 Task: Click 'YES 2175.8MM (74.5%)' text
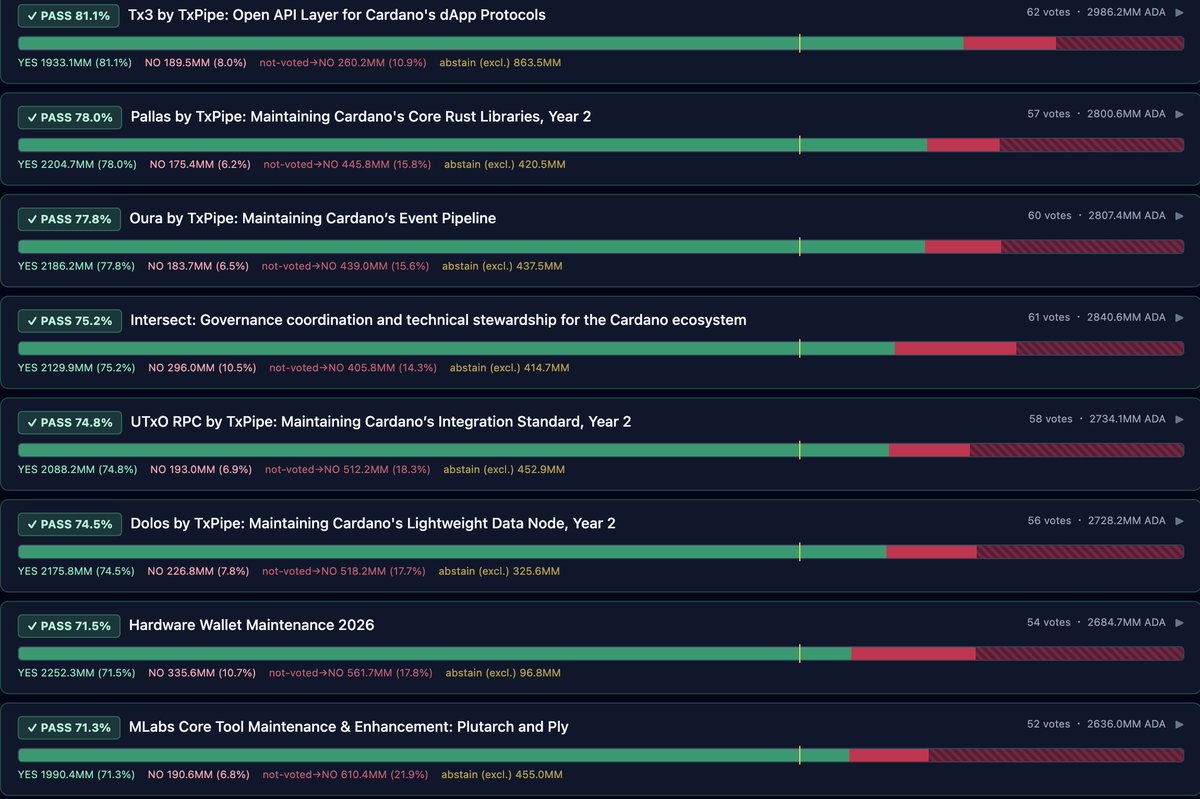(x=76, y=571)
